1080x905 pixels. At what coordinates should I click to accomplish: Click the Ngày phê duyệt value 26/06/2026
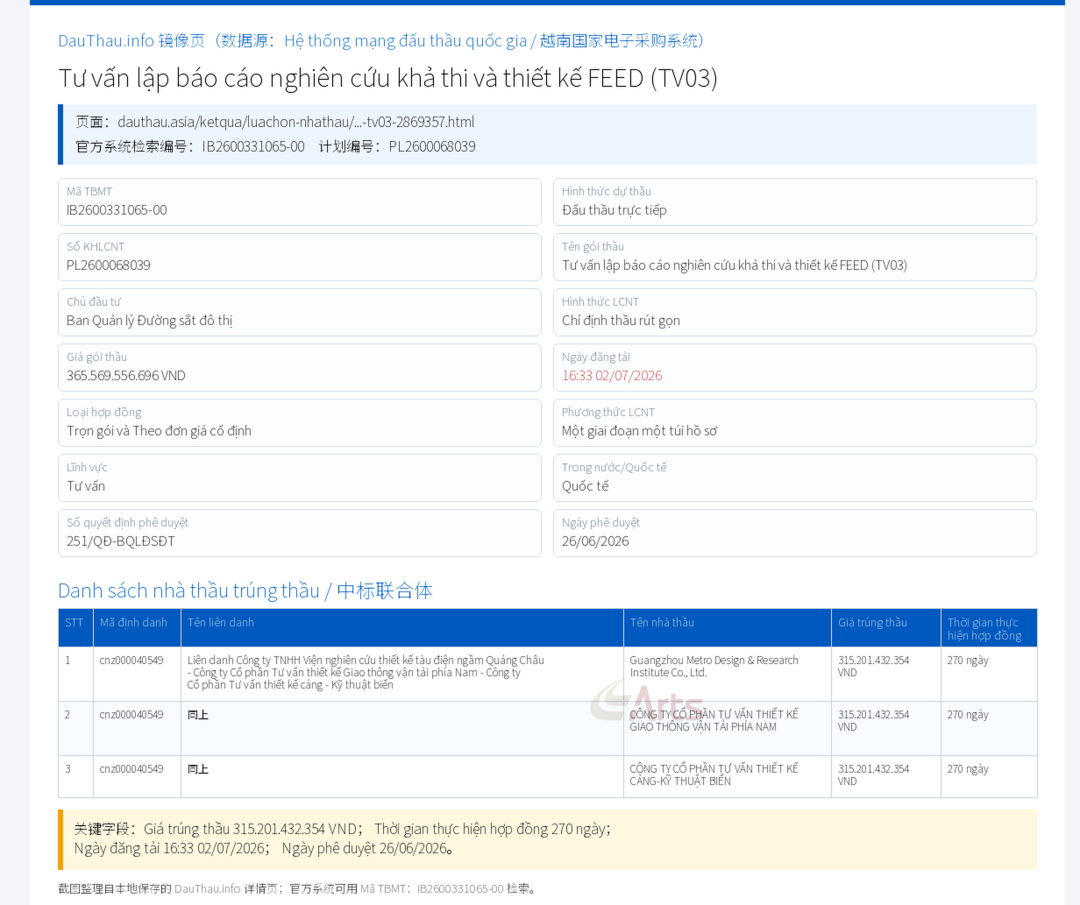coord(595,541)
